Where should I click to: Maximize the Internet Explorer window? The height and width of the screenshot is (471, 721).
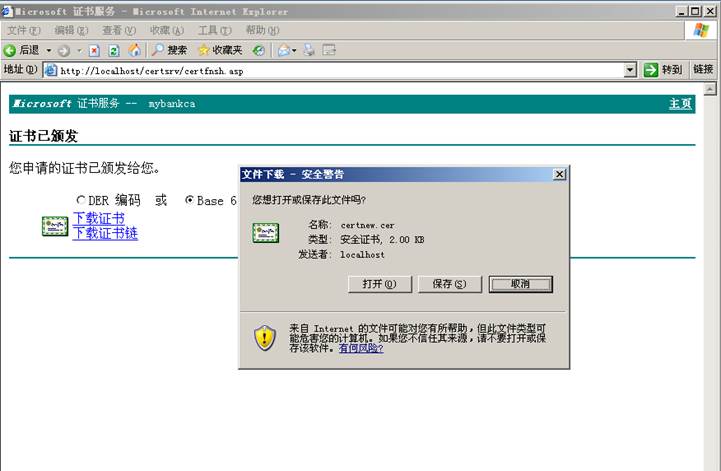pyautogui.click(x=696, y=11)
